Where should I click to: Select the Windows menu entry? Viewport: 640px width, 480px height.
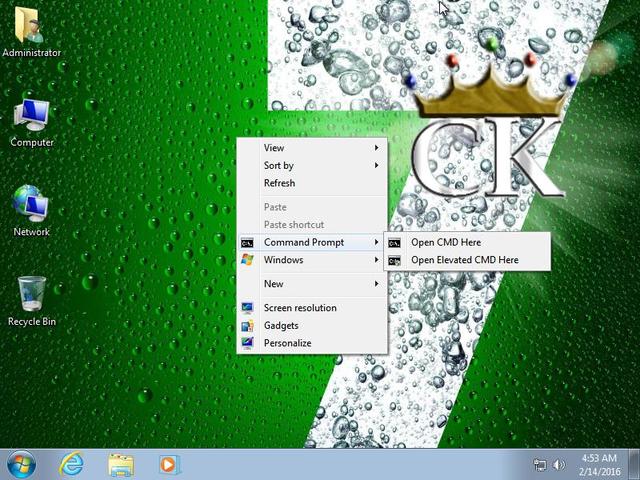[x=312, y=260]
